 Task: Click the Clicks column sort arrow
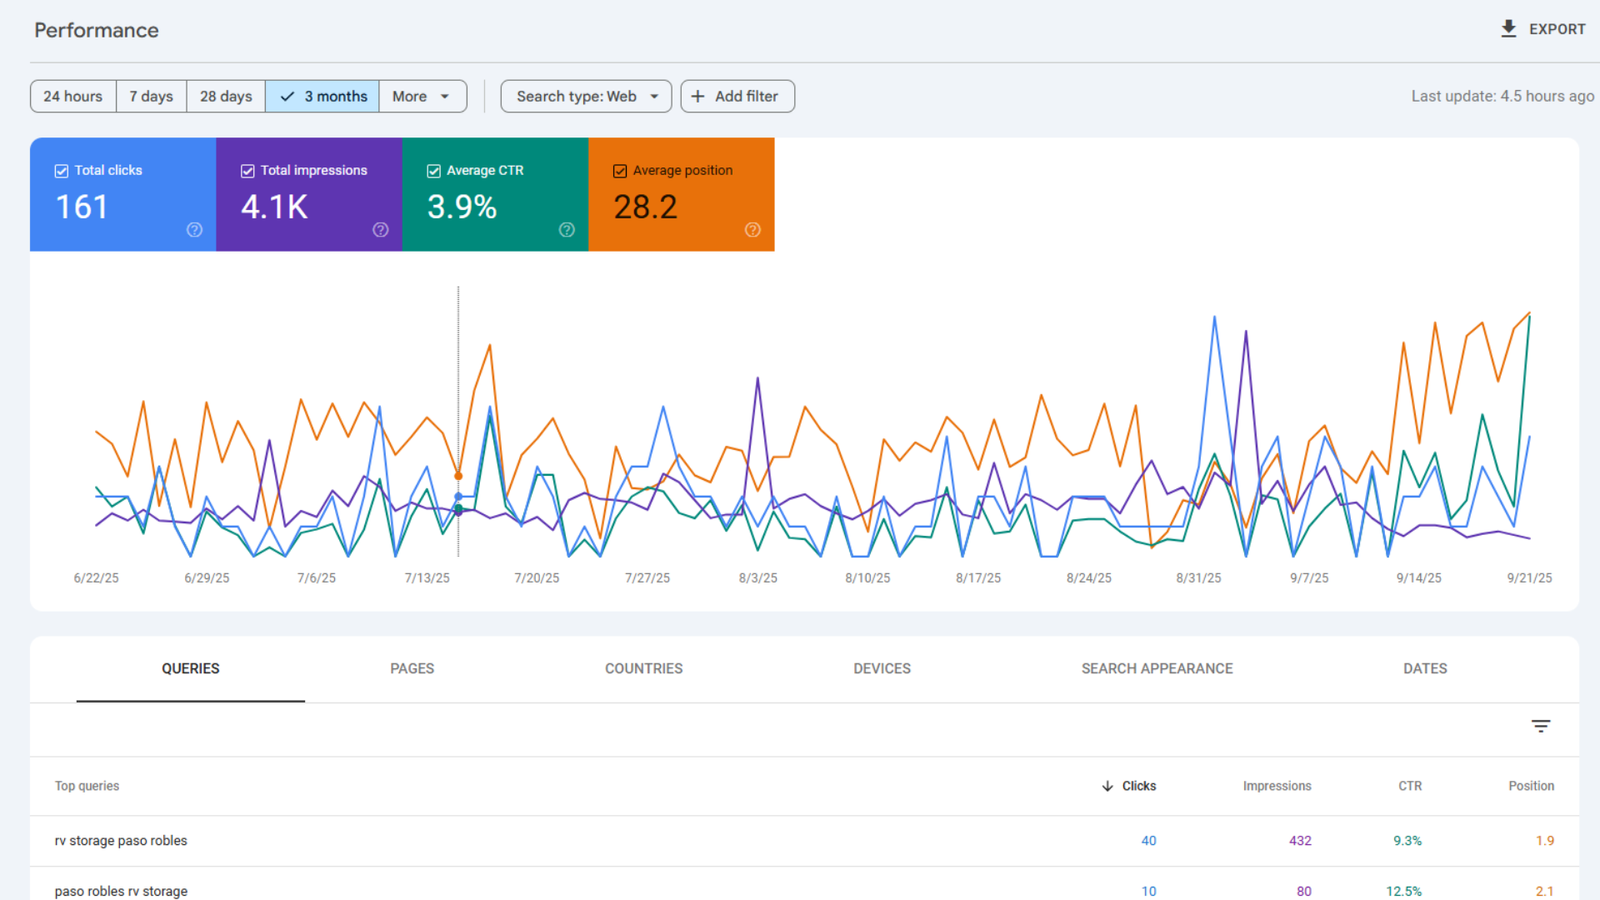click(x=1107, y=786)
